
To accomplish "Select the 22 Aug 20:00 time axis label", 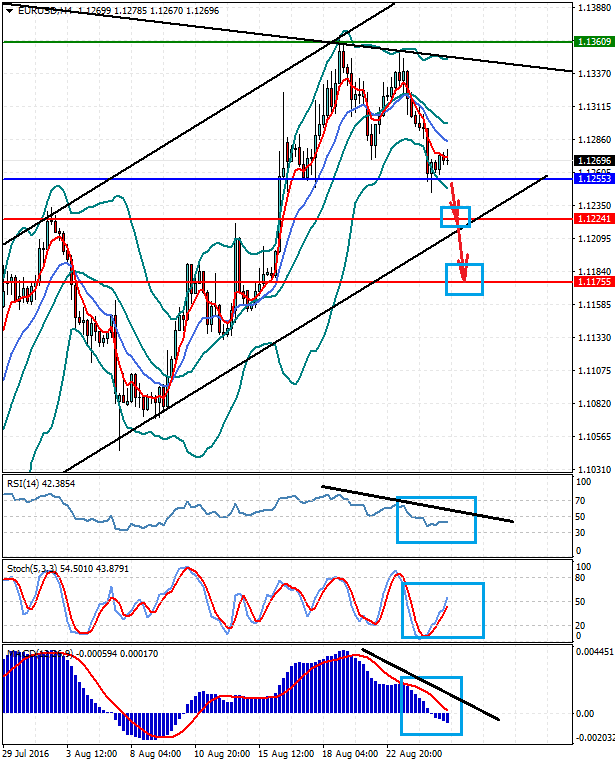I will [412, 754].
